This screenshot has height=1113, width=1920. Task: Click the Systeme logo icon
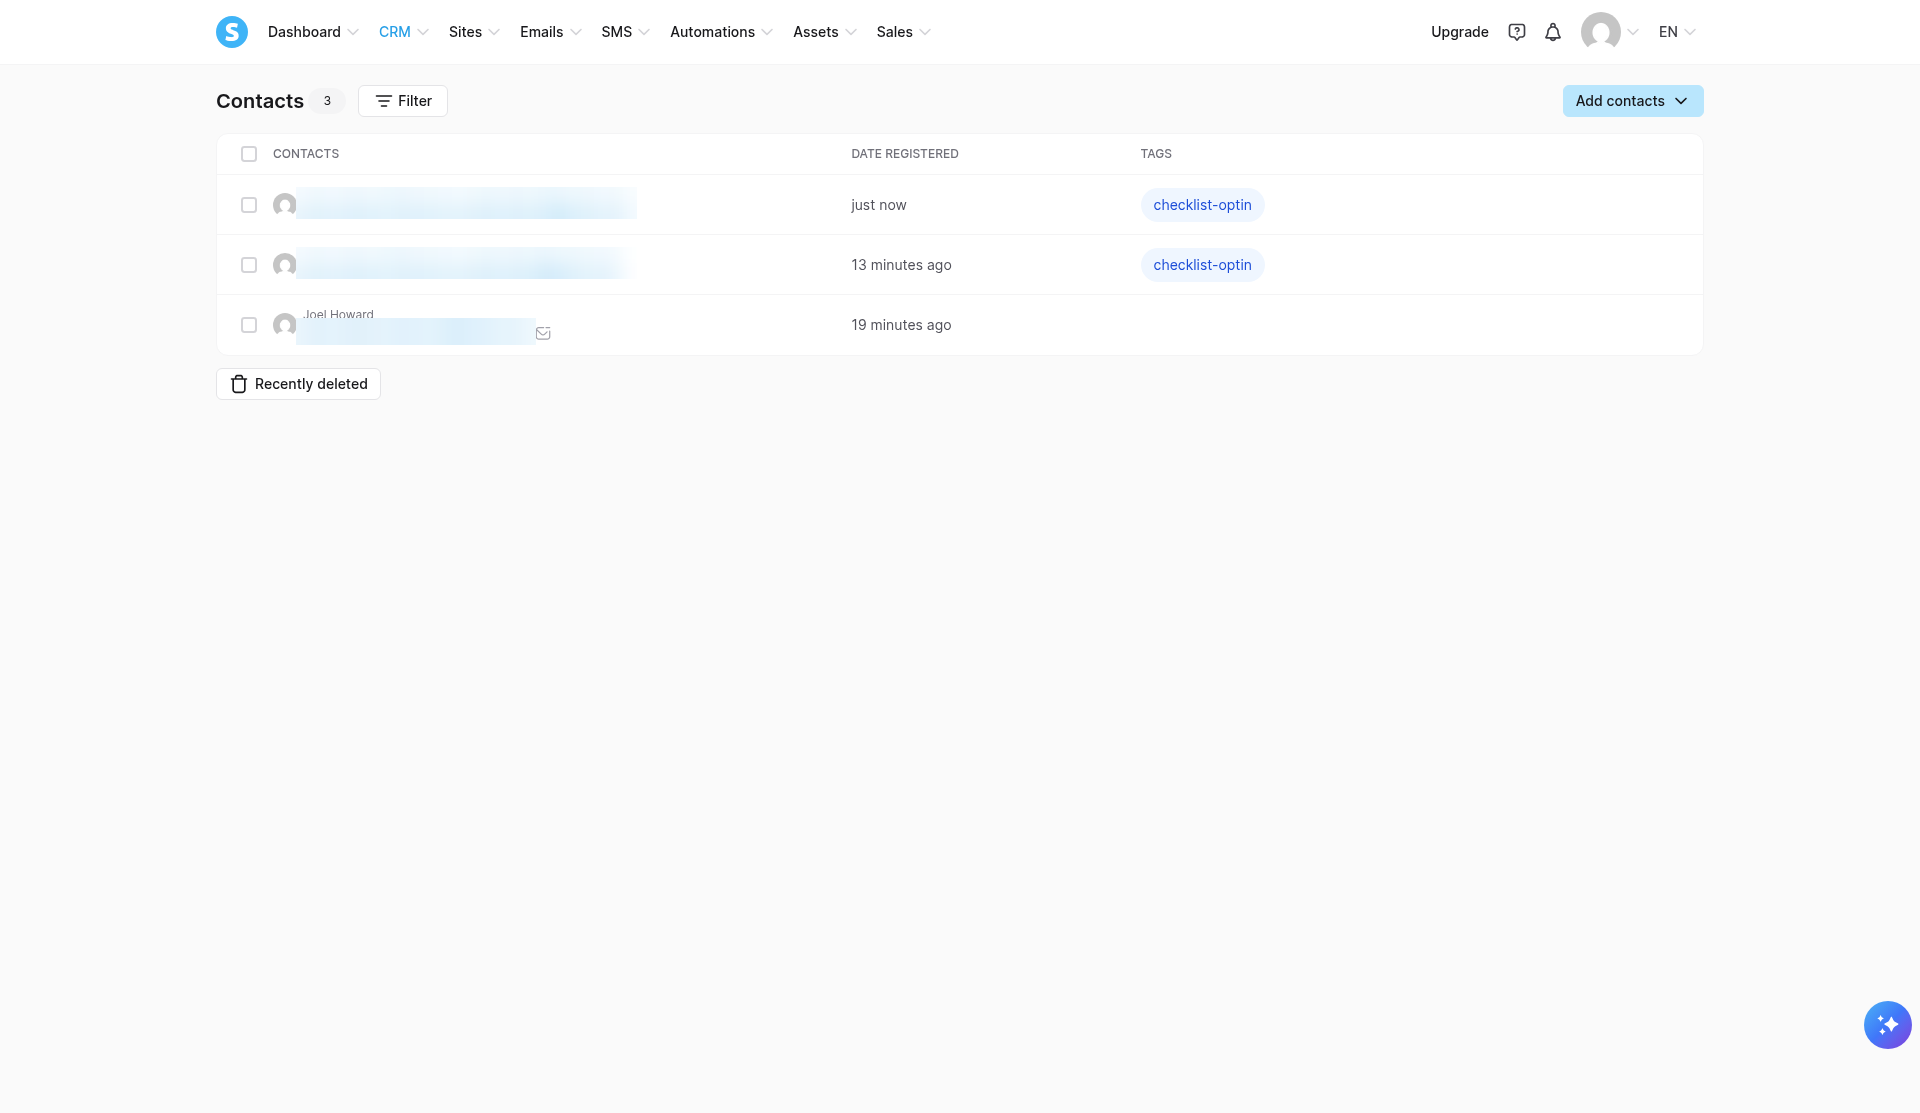coord(232,32)
